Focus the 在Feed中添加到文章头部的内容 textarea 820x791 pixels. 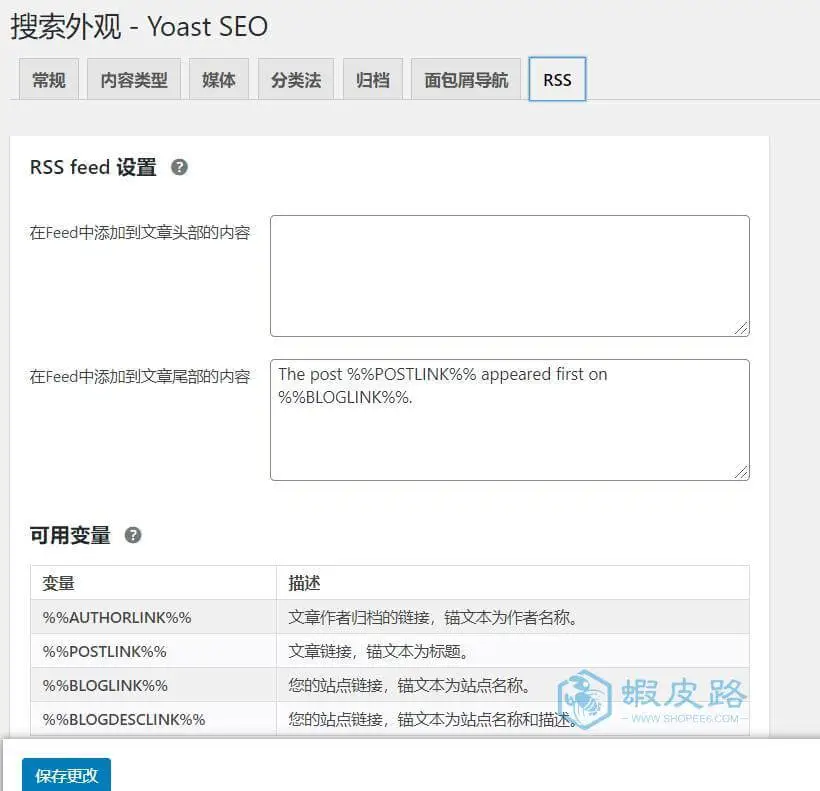tap(510, 276)
